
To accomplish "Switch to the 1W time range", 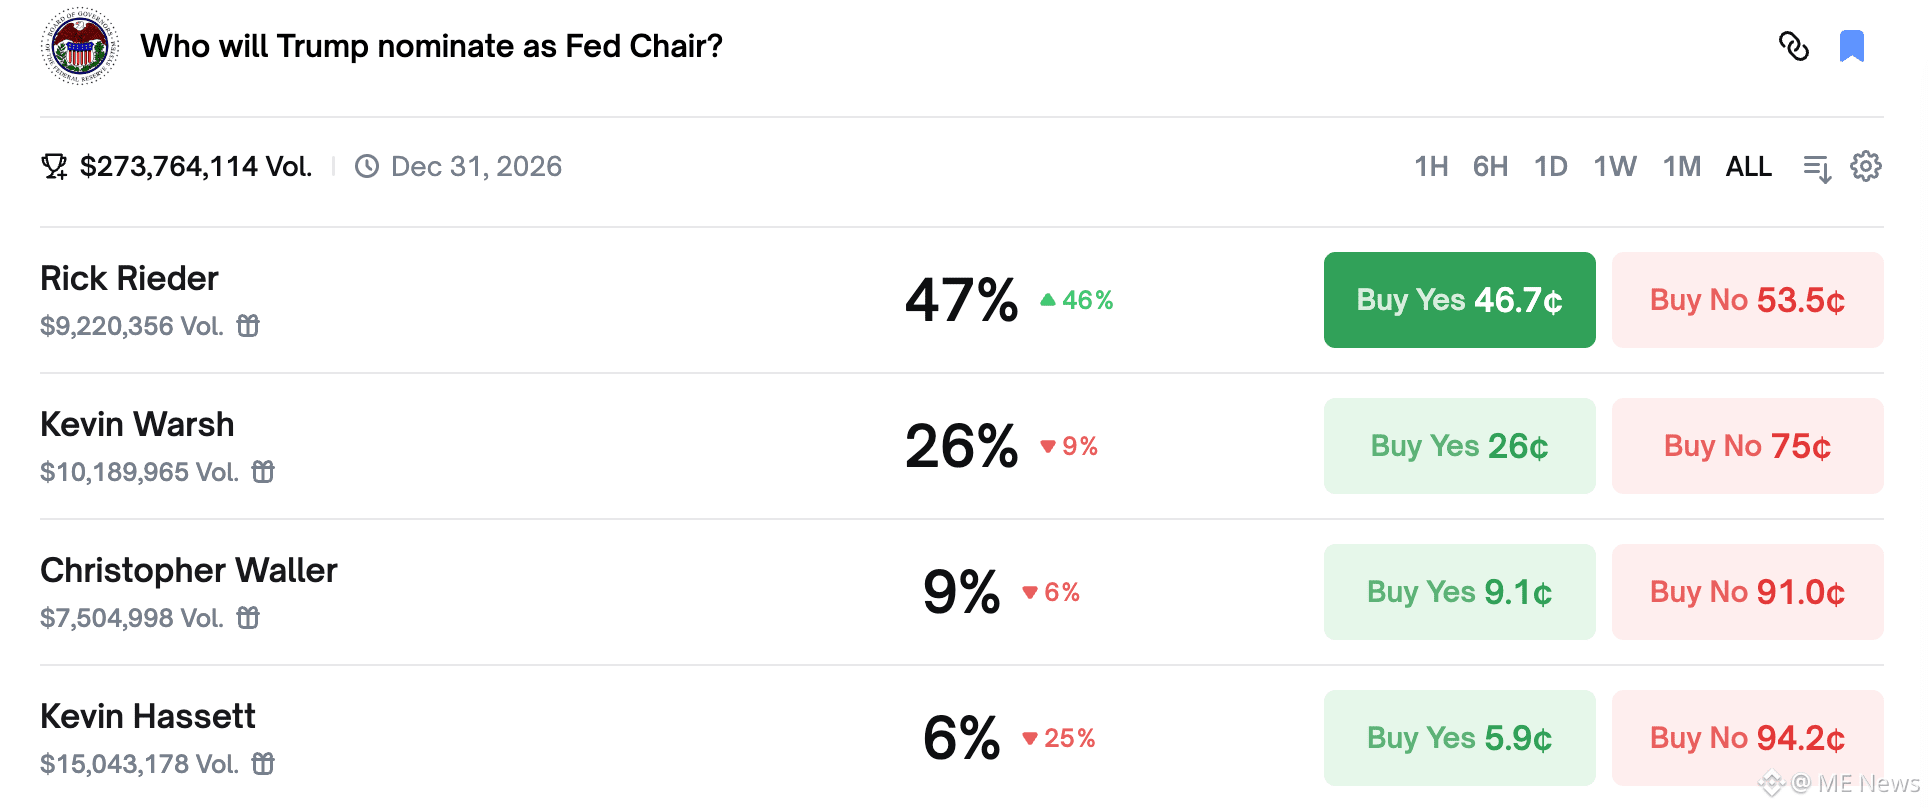I will 1615,166.
